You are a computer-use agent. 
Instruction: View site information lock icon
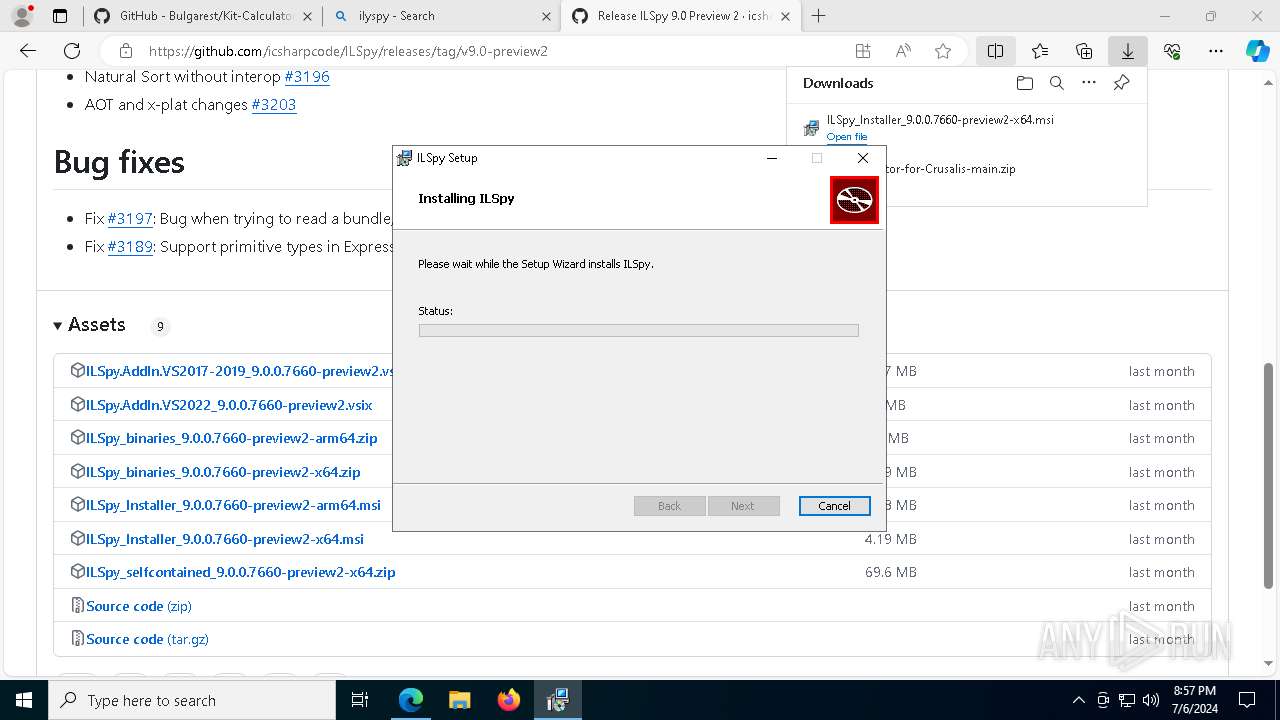point(126,51)
